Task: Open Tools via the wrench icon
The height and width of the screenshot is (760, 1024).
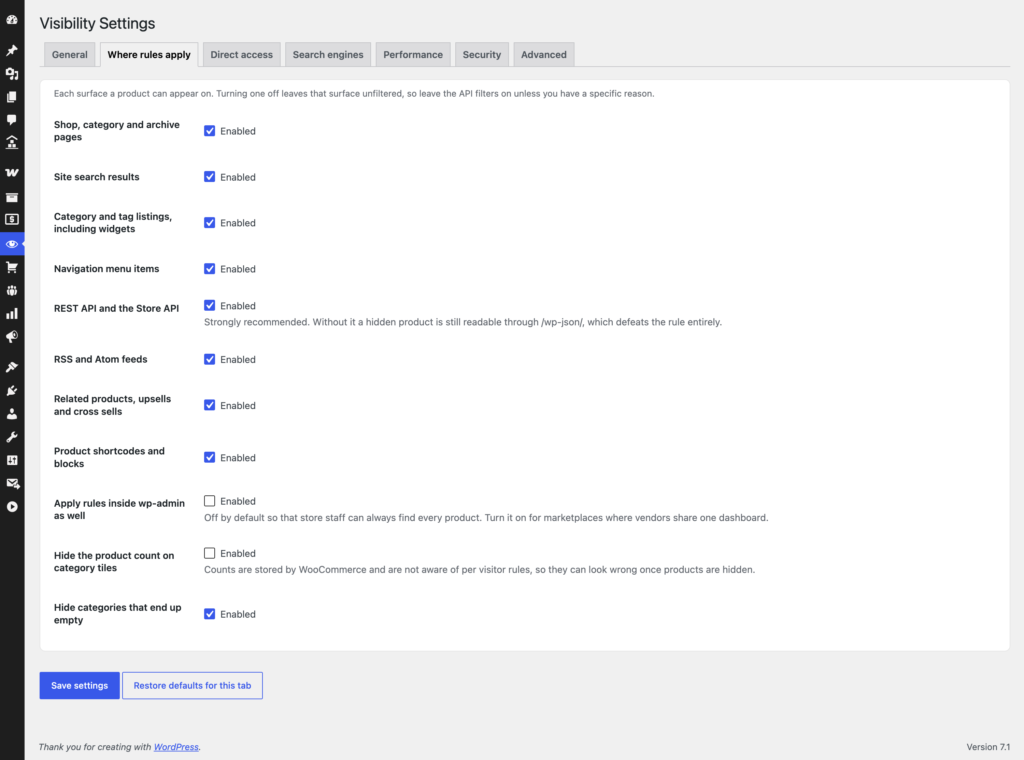Action: (x=12, y=437)
